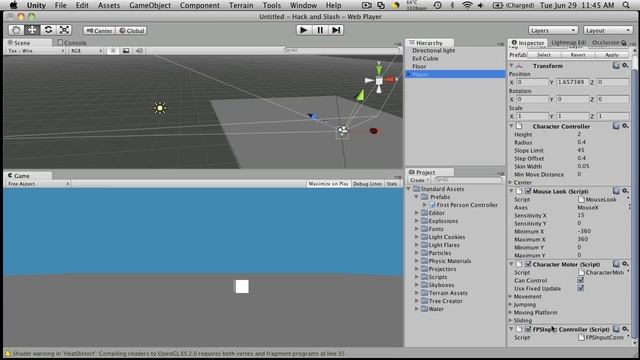Toggle scene audio speaker icon

[x=139, y=51]
